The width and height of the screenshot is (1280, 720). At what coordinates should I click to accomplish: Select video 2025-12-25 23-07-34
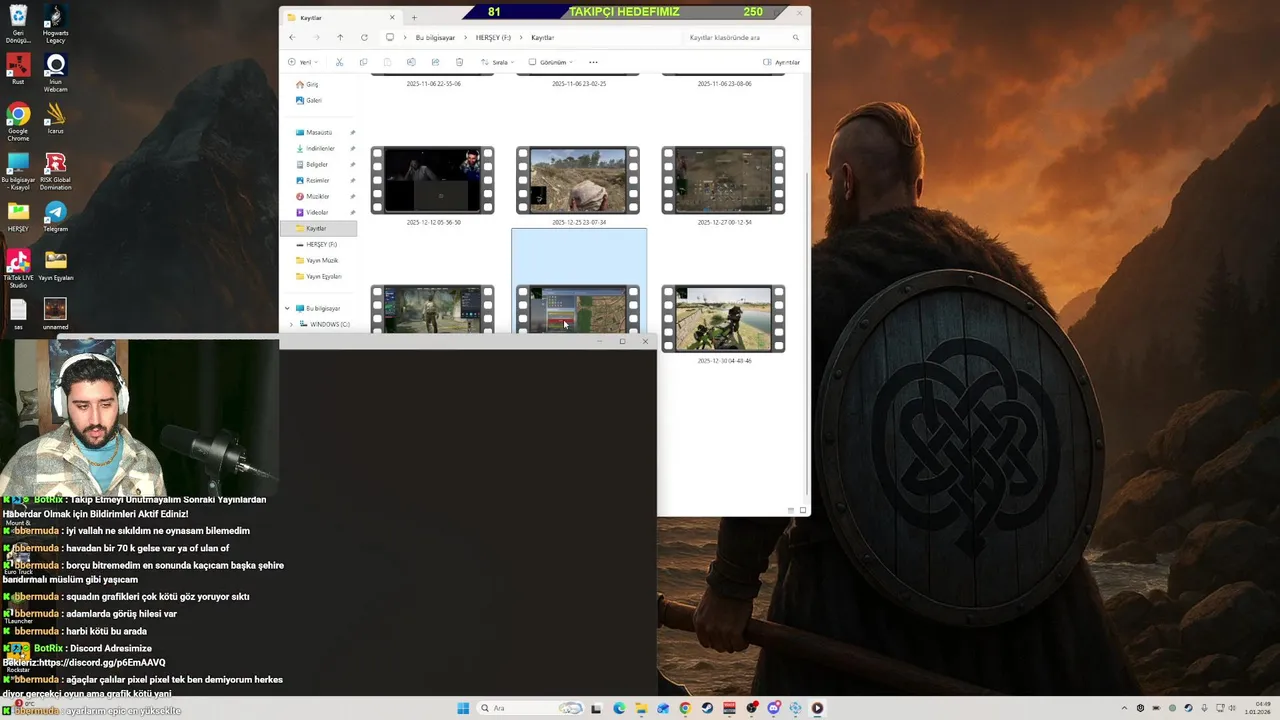(x=578, y=180)
